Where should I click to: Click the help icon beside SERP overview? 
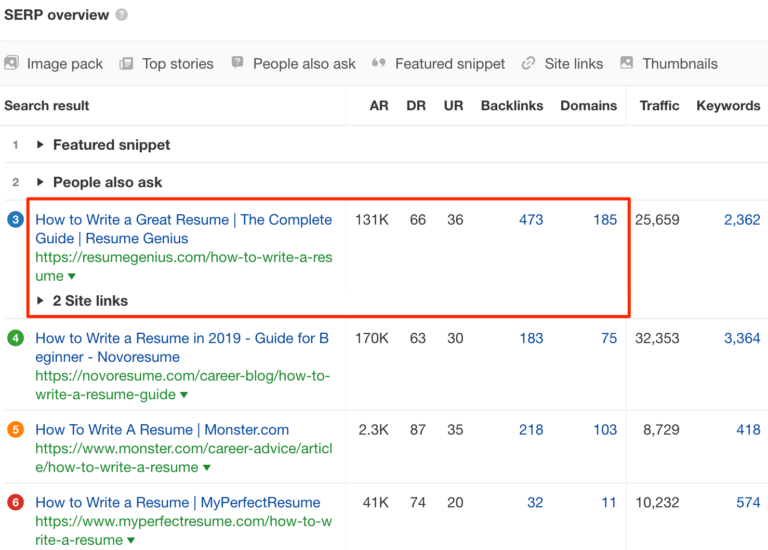(121, 15)
